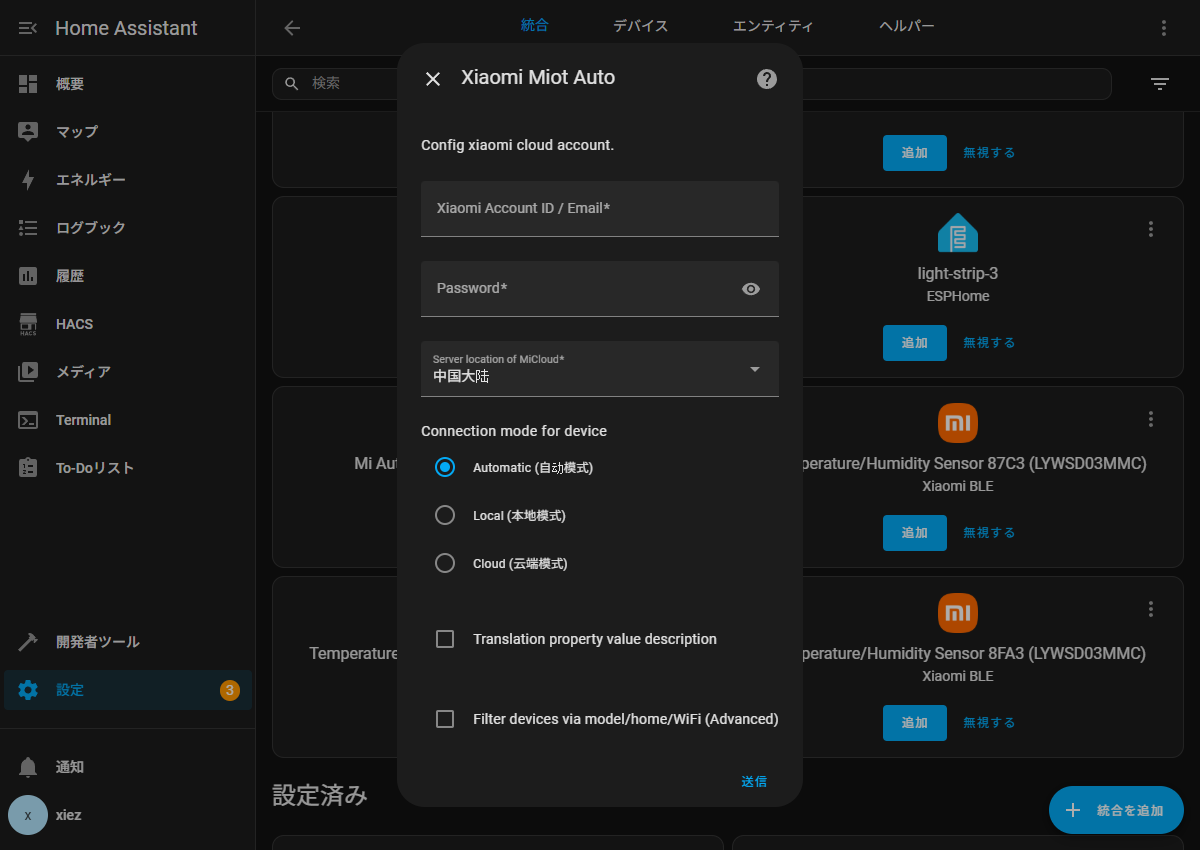Submit the form with 送信
The image size is (1200, 850).
click(x=754, y=782)
